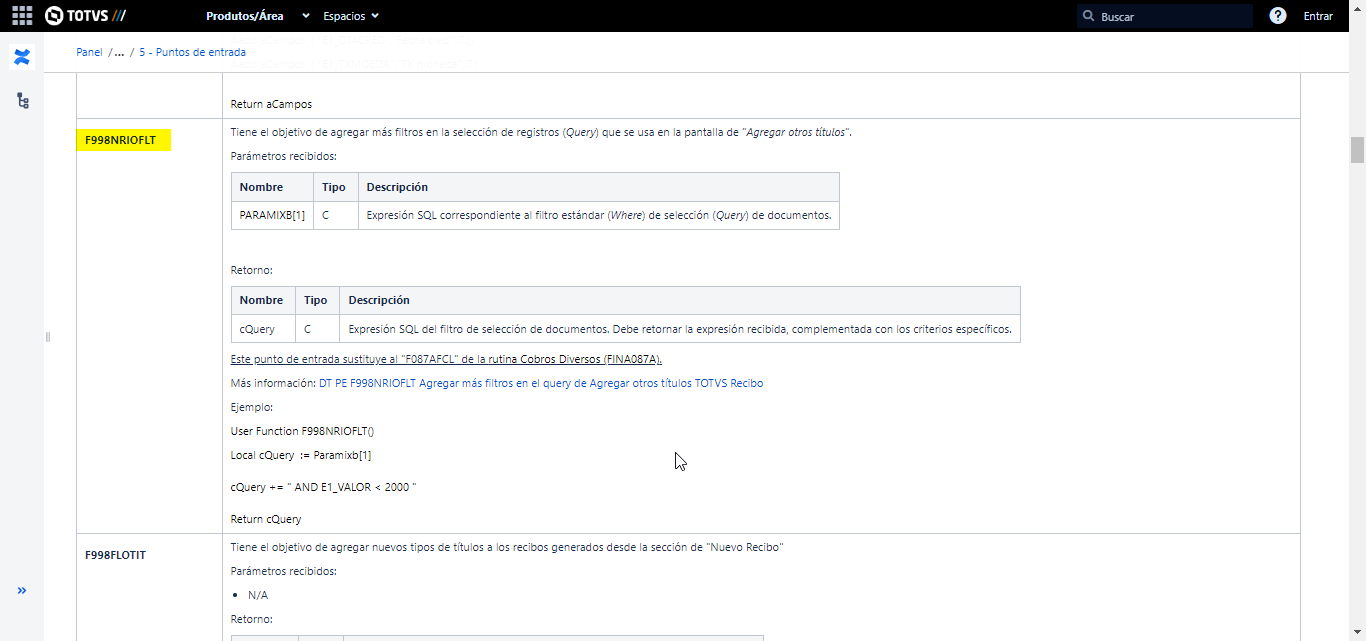The width and height of the screenshot is (1366, 641).
Task: Click the Parámetros recibidos label under F998NRIOFLT
Action: (284, 156)
